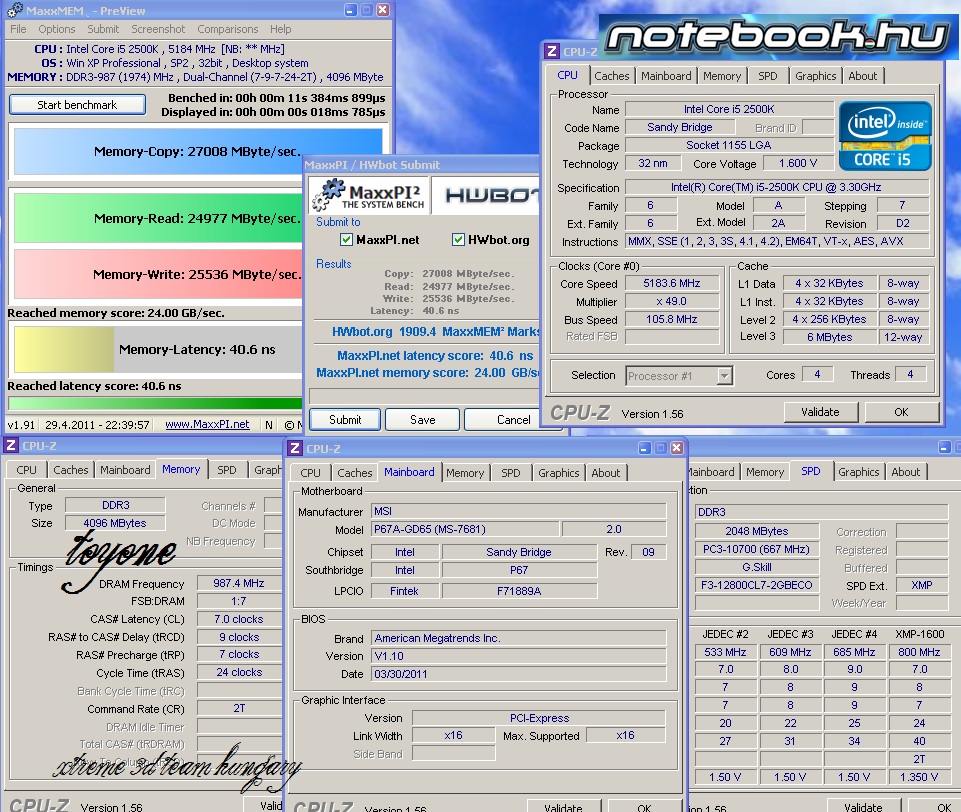Click the F3-12800CL7-2GBECO part number field
Screen dimensions: 961x812
[x=757, y=585]
